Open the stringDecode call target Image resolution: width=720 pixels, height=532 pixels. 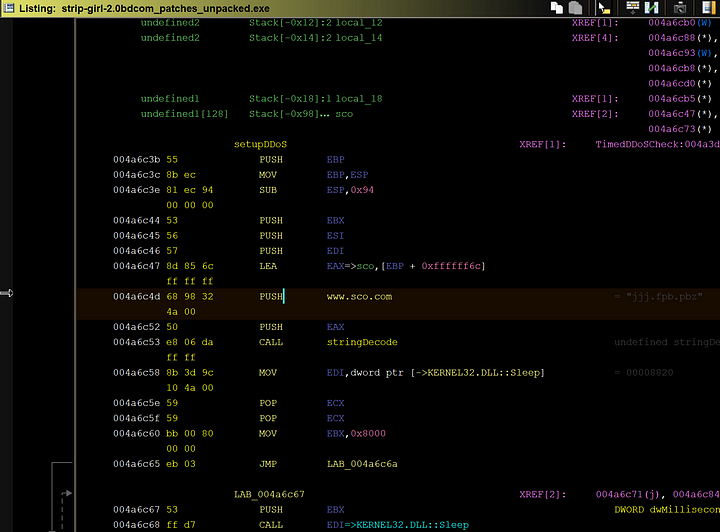coord(362,342)
